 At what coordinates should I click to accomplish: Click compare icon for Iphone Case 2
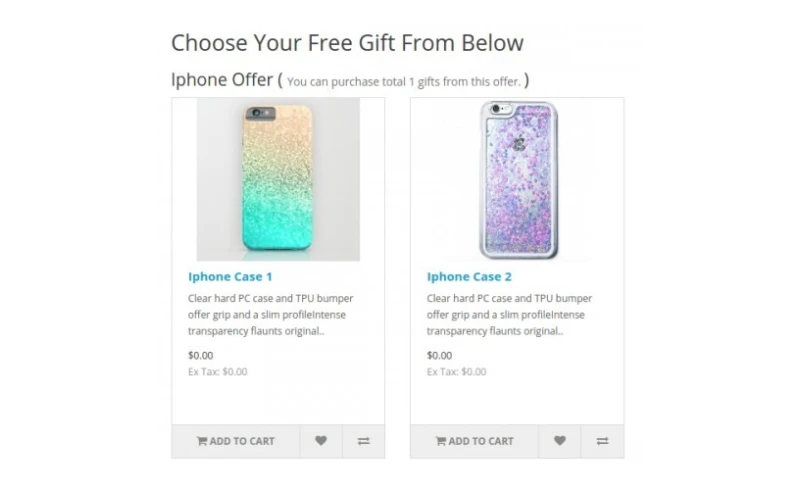tap(602, 441)
